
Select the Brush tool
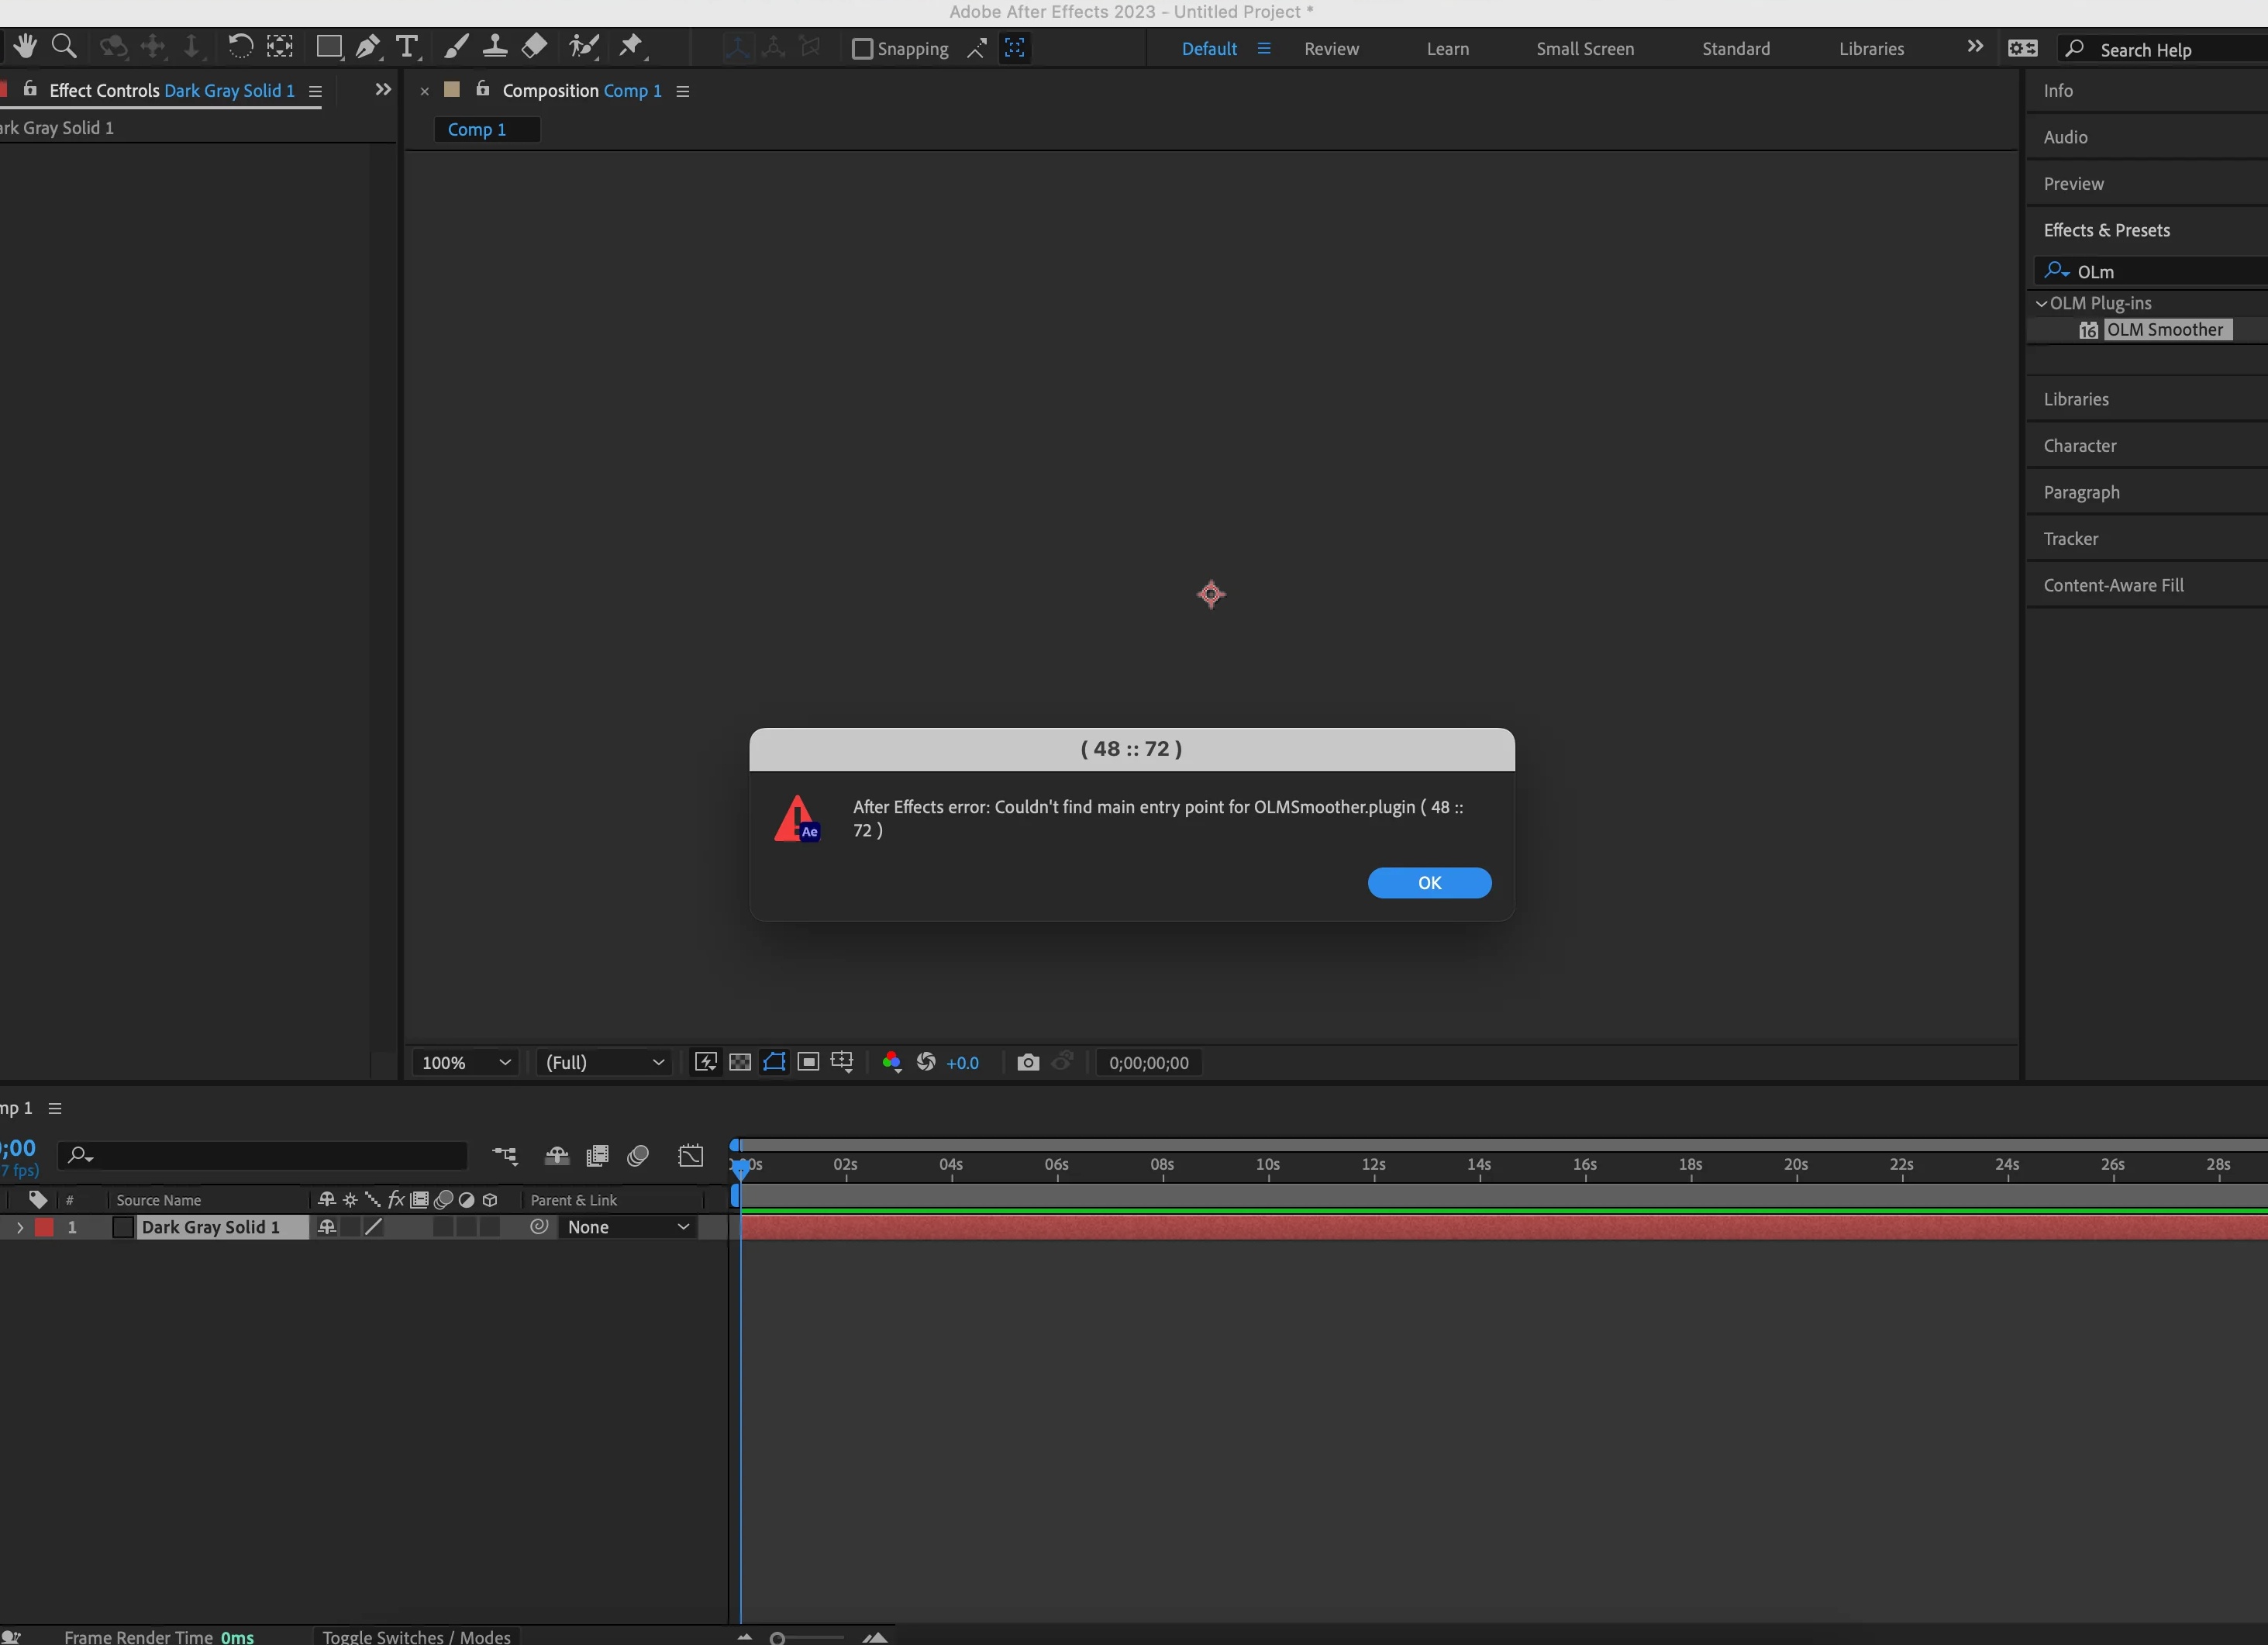point(456,46)
